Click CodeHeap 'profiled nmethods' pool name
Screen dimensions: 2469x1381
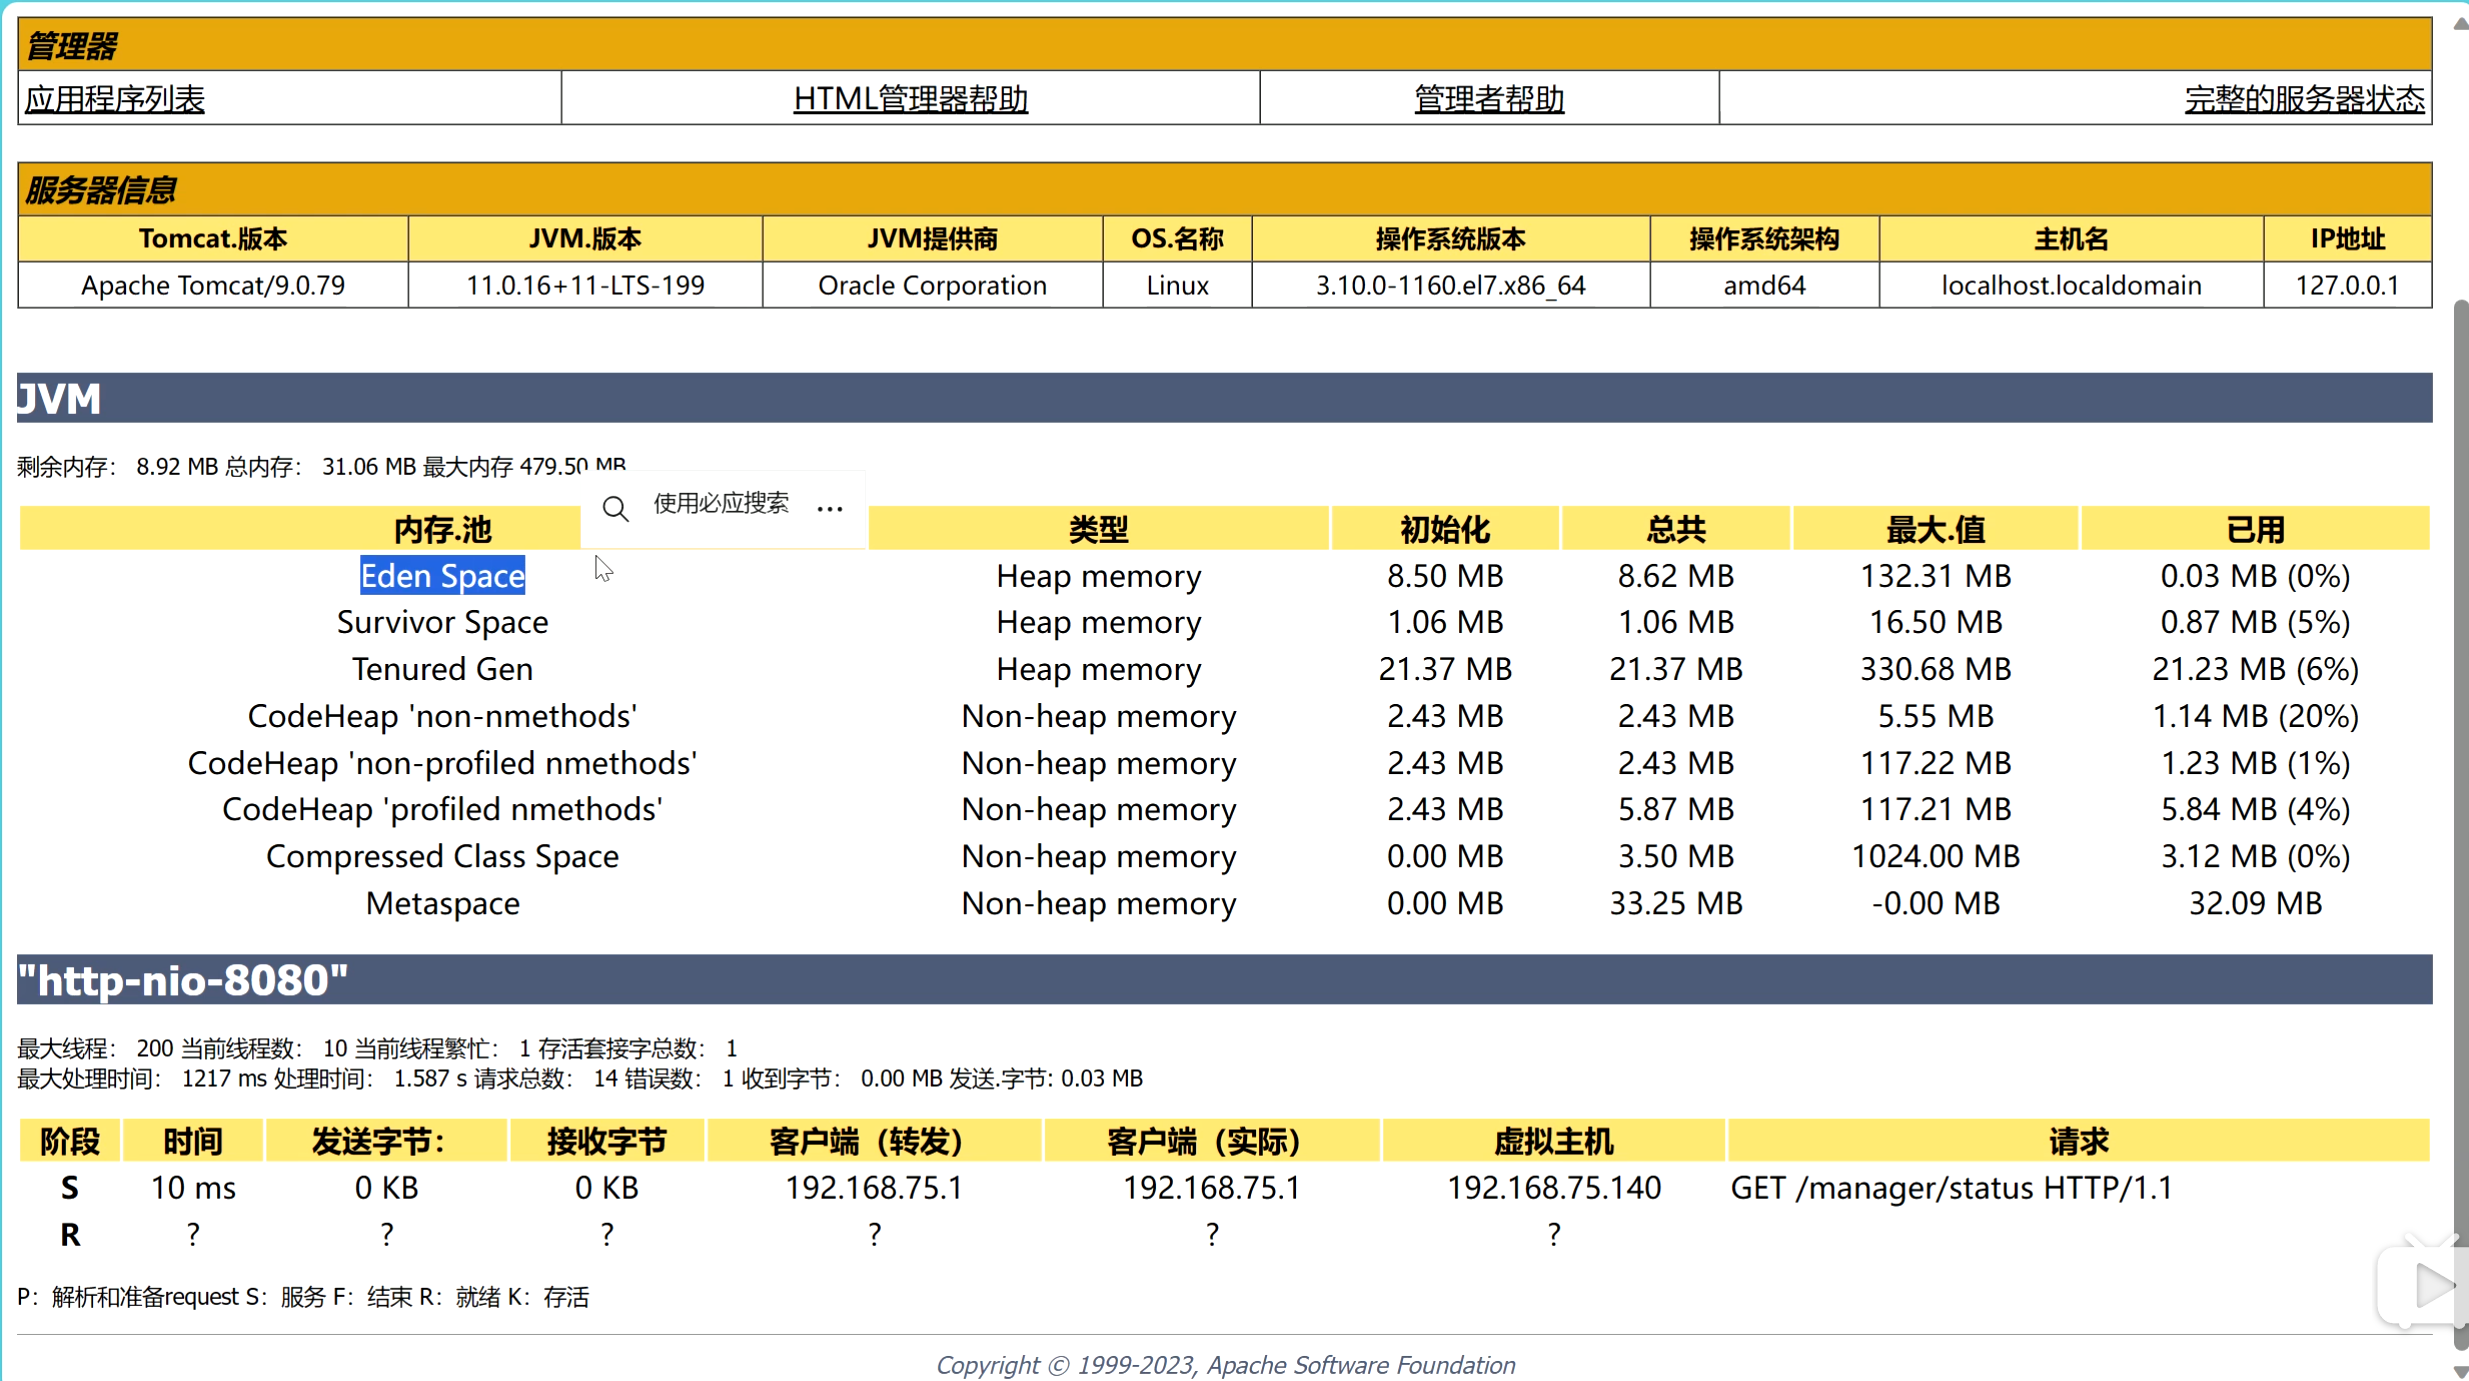(442, 809)
